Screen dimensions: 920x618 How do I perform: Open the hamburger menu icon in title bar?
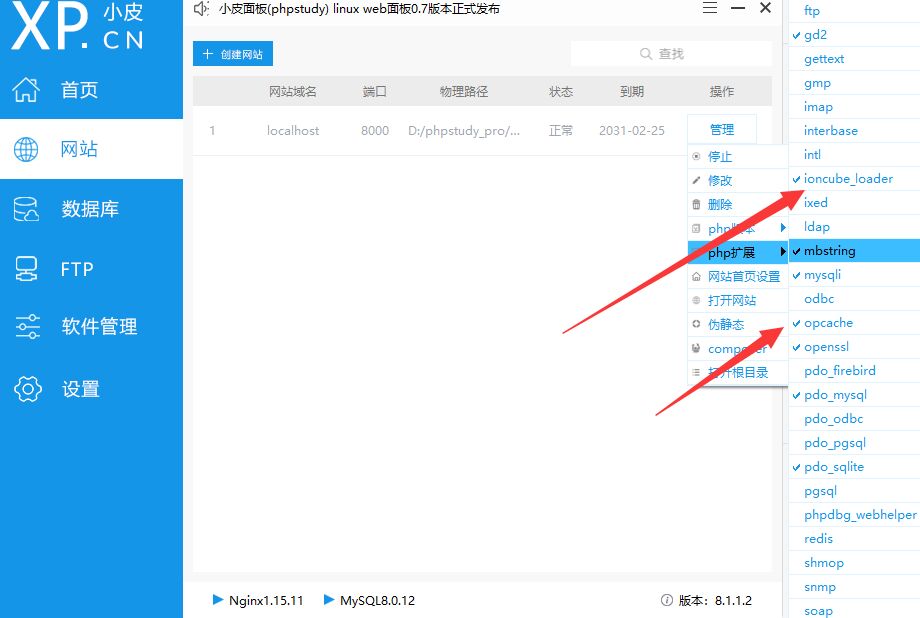pos(710,8)
